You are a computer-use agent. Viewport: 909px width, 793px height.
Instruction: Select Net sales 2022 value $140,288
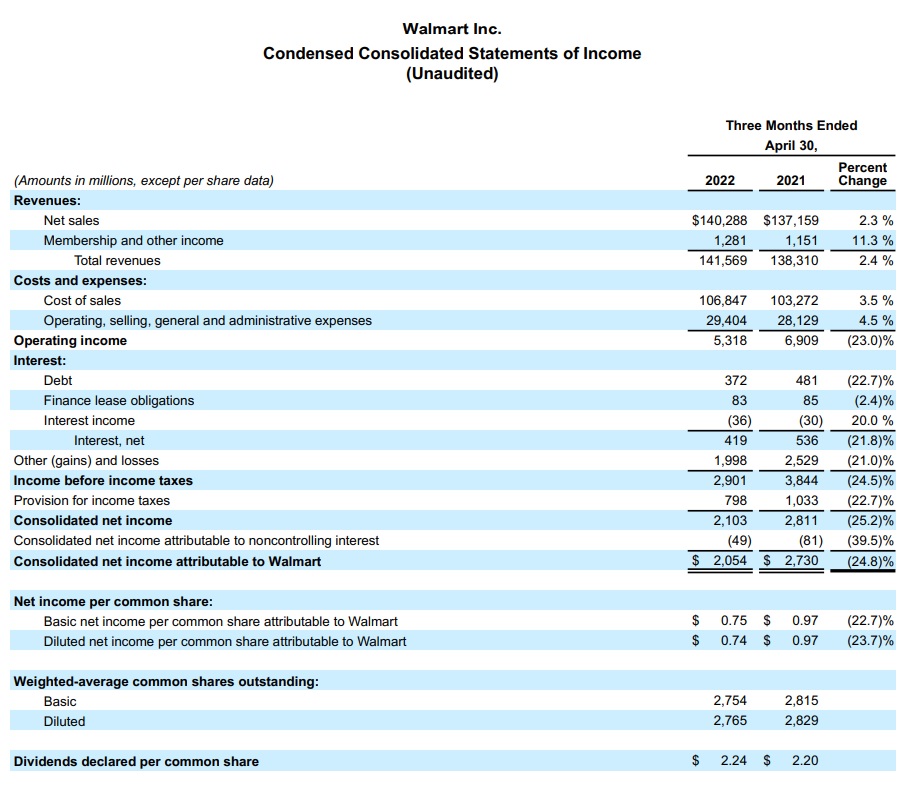(719, 220)
